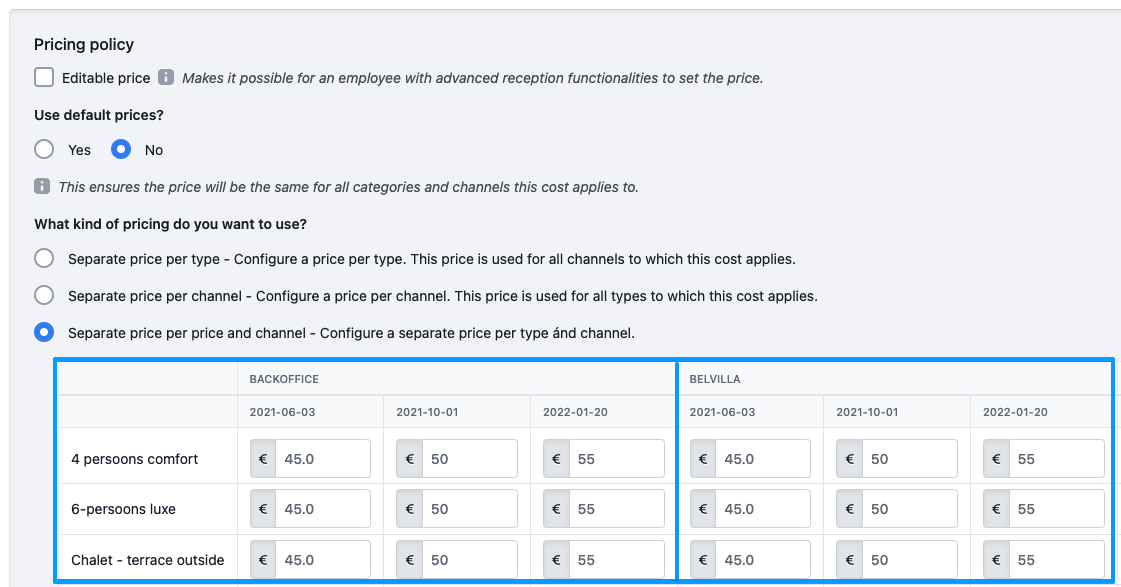Edit Backoffice 6-persoons luxe 2022-01-20 price
This screenshot has width=1121, height=587.
coord(616,509)
